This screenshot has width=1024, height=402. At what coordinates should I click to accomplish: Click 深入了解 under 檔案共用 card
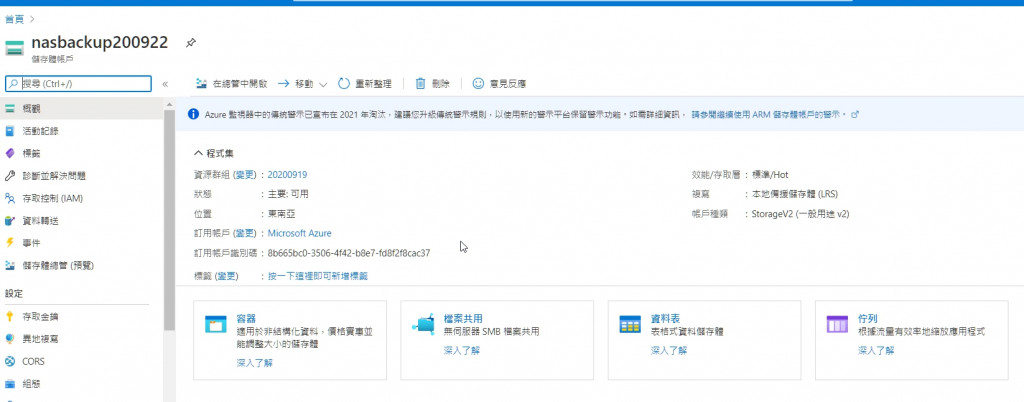462,350
